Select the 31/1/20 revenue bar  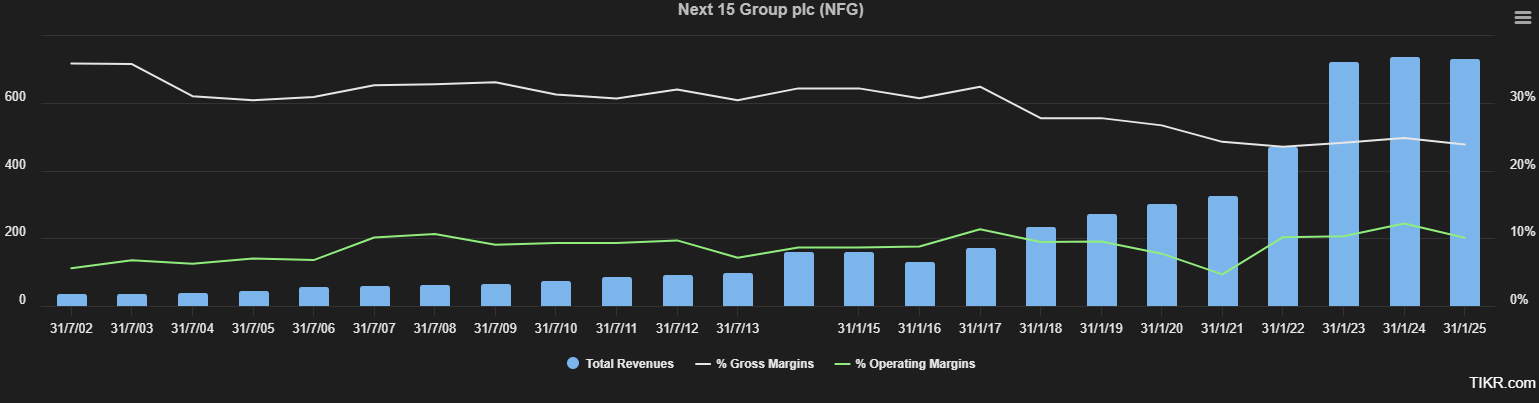[x=1162, y=255]
